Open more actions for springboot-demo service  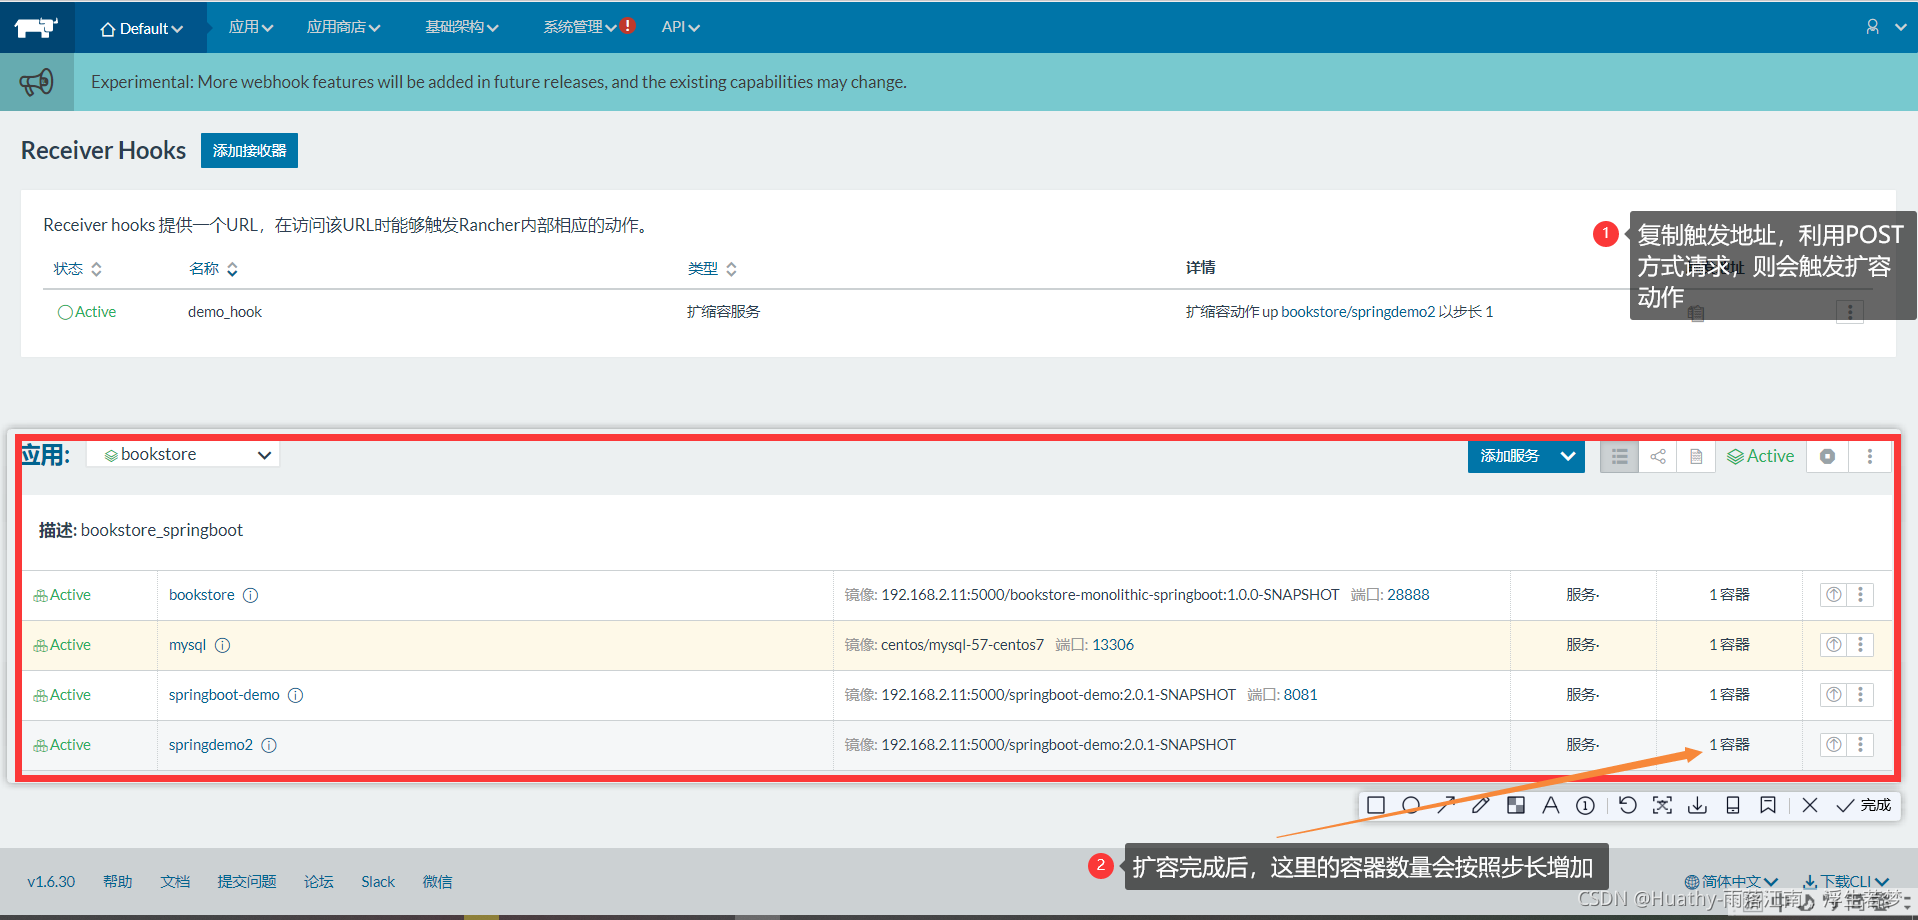tap(1861, 694)
